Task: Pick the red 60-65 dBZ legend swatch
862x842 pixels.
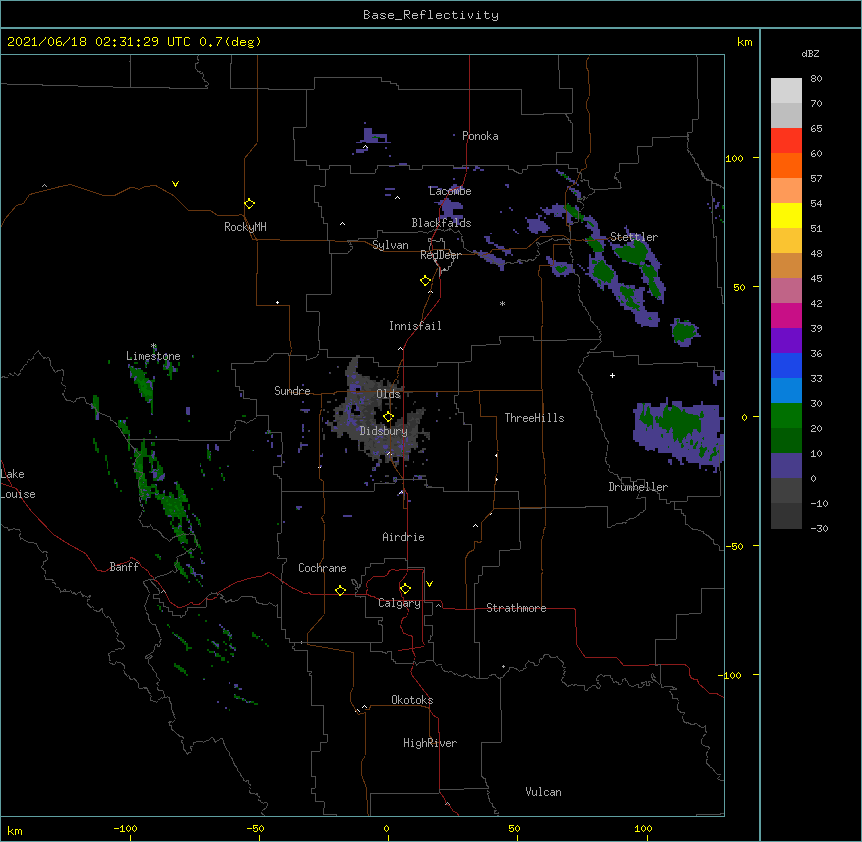Action: pyautogui.click(x=786, y=141)
